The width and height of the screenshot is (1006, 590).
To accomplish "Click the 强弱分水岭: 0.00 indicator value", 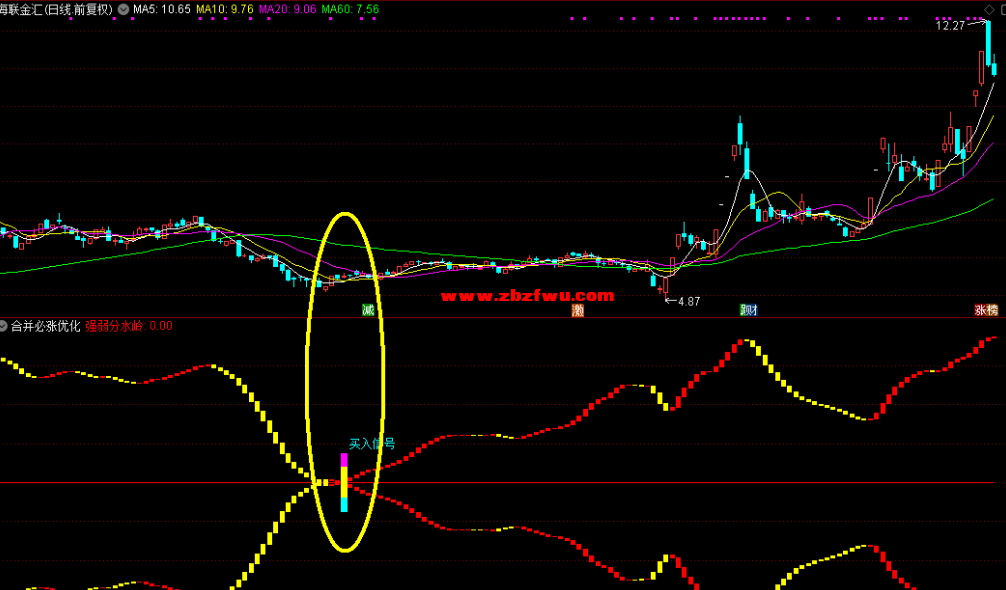I will pyautogui.click(x=129, y=326).
